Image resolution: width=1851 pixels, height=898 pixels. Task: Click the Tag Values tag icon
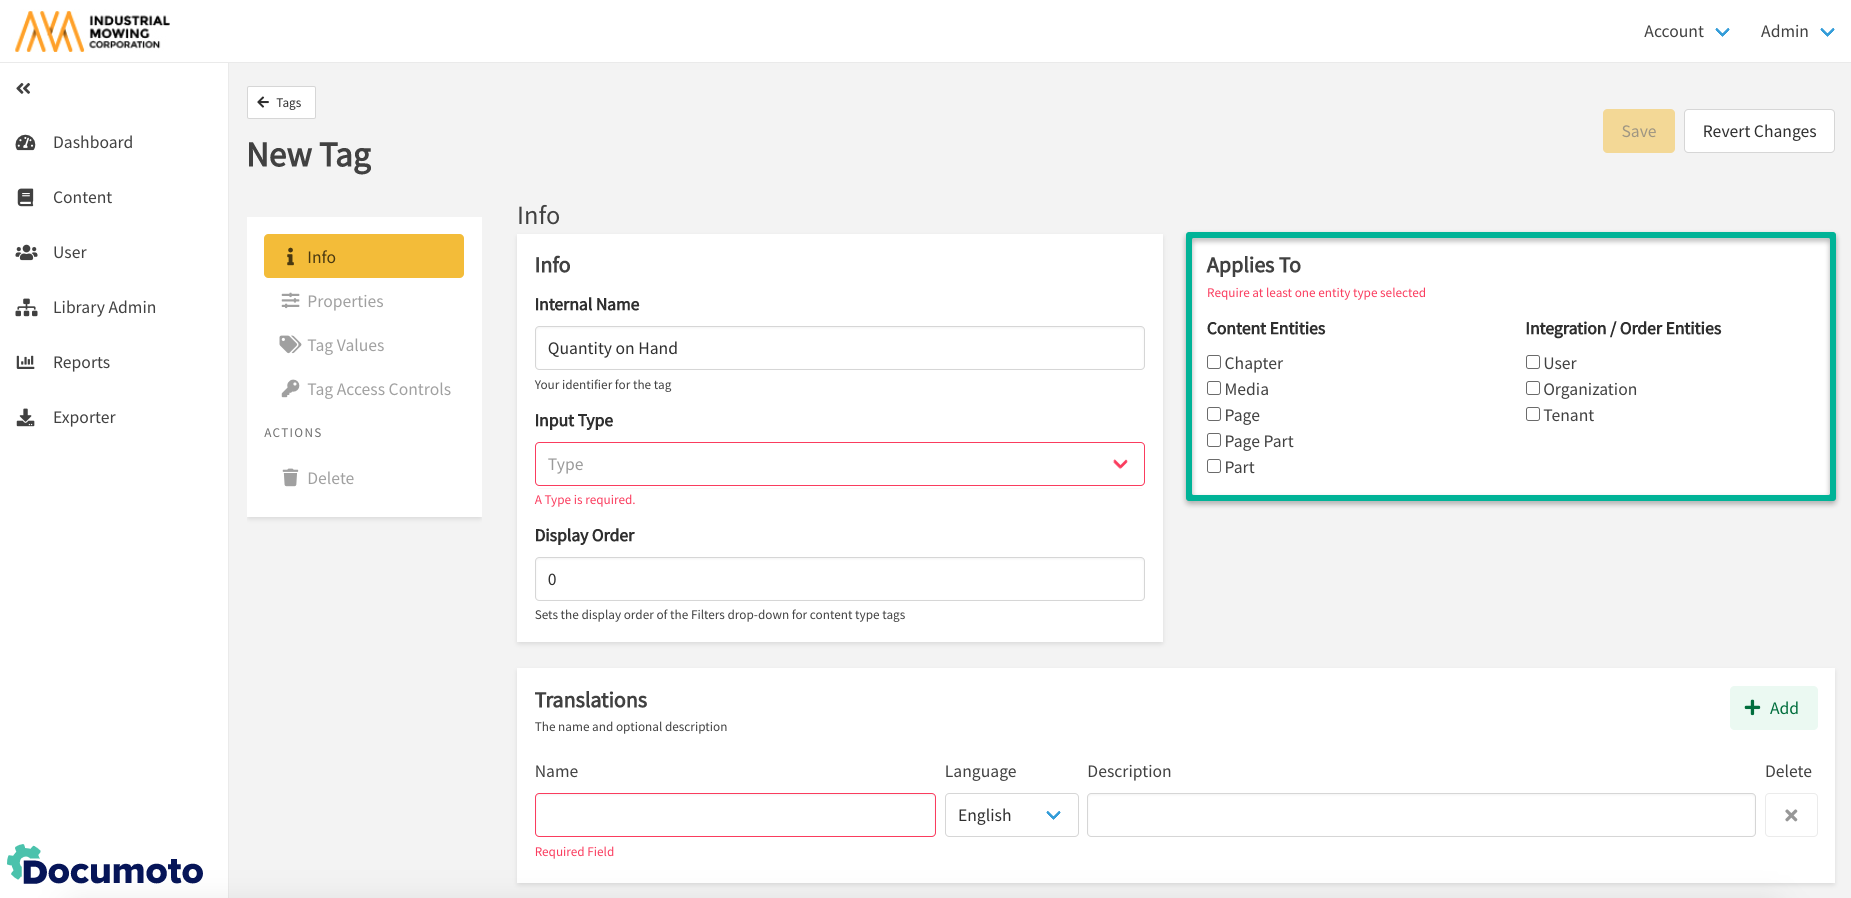290,345
